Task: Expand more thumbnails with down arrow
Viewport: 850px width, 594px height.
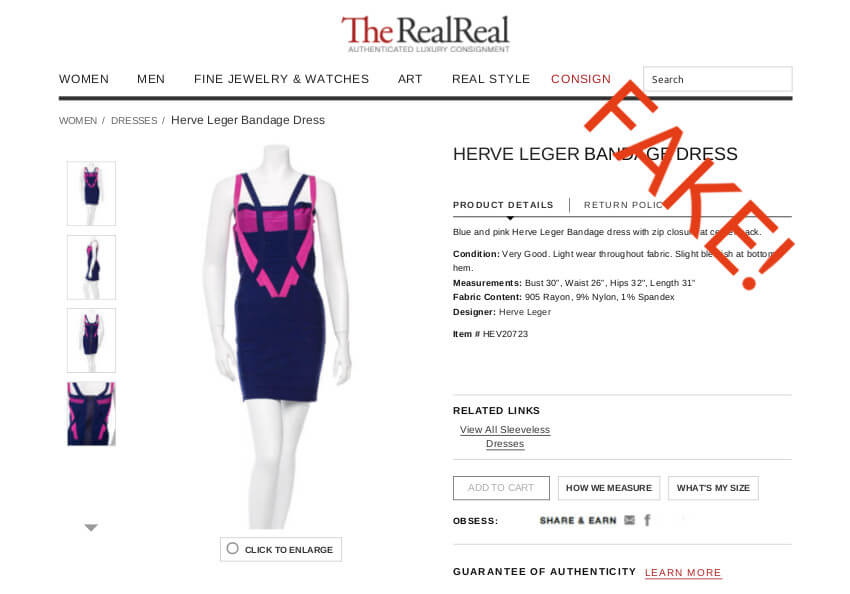Action: click(x=91, y=527)
